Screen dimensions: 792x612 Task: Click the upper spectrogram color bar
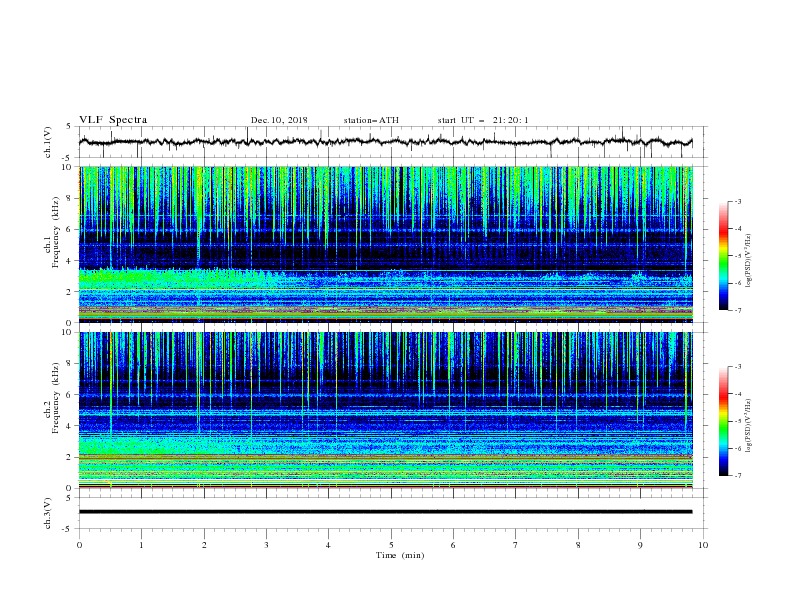(724, 256)
